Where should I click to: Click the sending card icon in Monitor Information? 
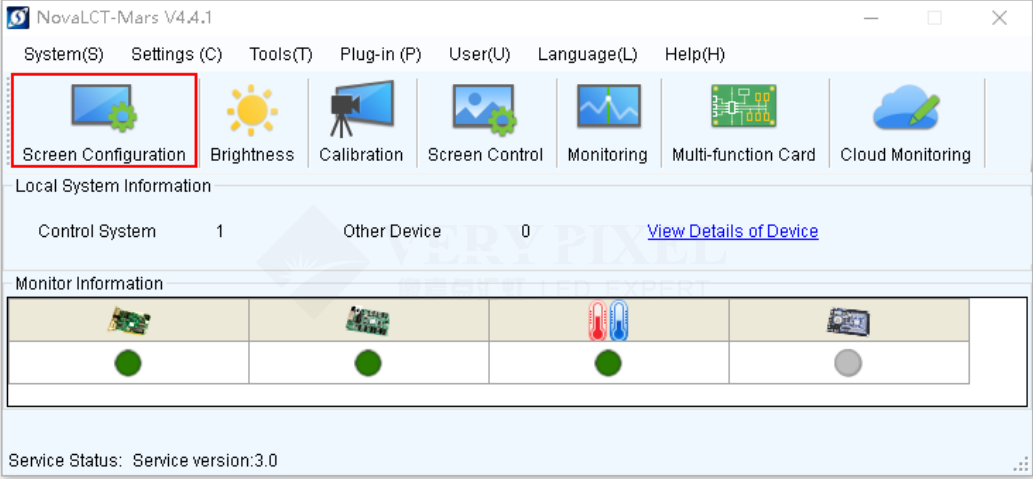pos(128,320)
